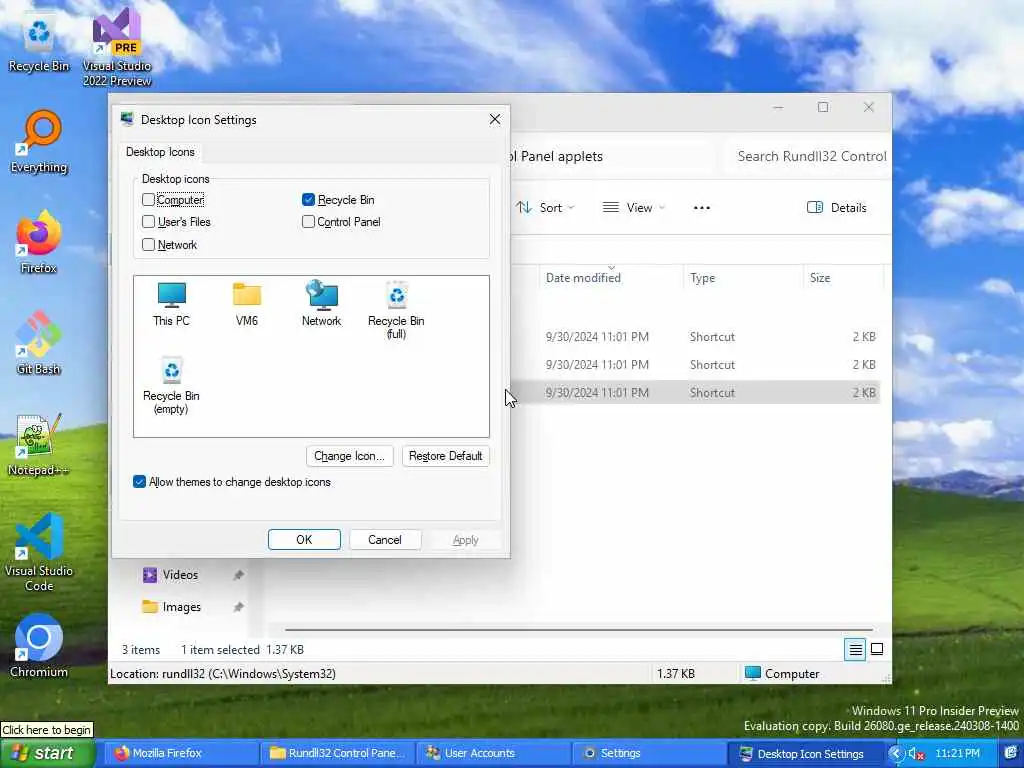Select the selected 11:01 PM Shortcut row
This screenshot has width=1024, height=768.
[696, 392]
